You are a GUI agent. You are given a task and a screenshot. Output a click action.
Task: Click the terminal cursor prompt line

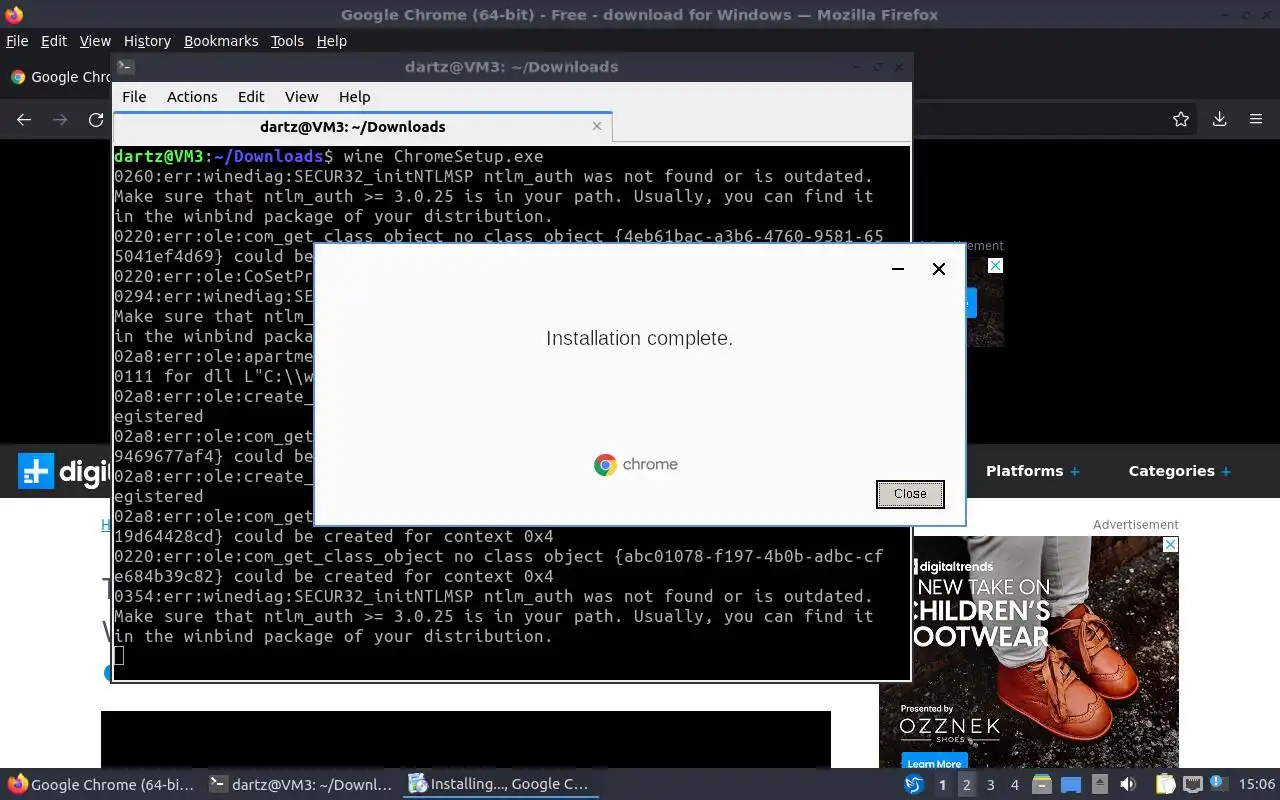pyautogui.click(x=119, y=656)
